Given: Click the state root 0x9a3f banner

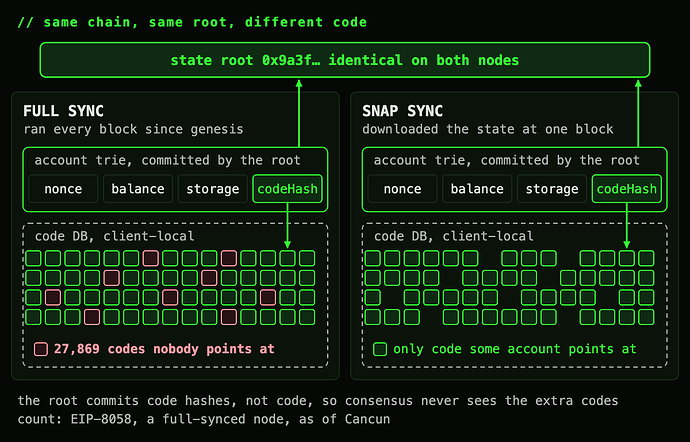Looking at the screenshot, I should pos(345,60).
